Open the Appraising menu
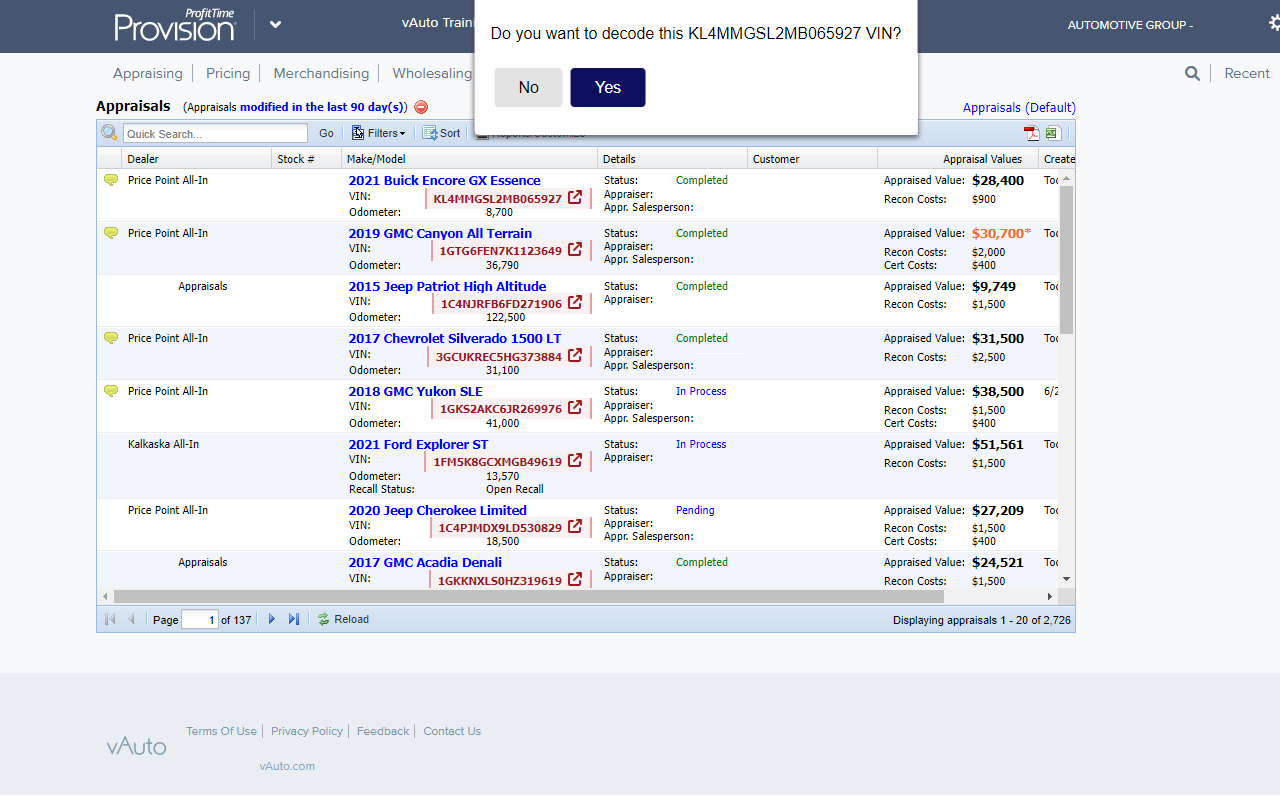 click(148, 73)
